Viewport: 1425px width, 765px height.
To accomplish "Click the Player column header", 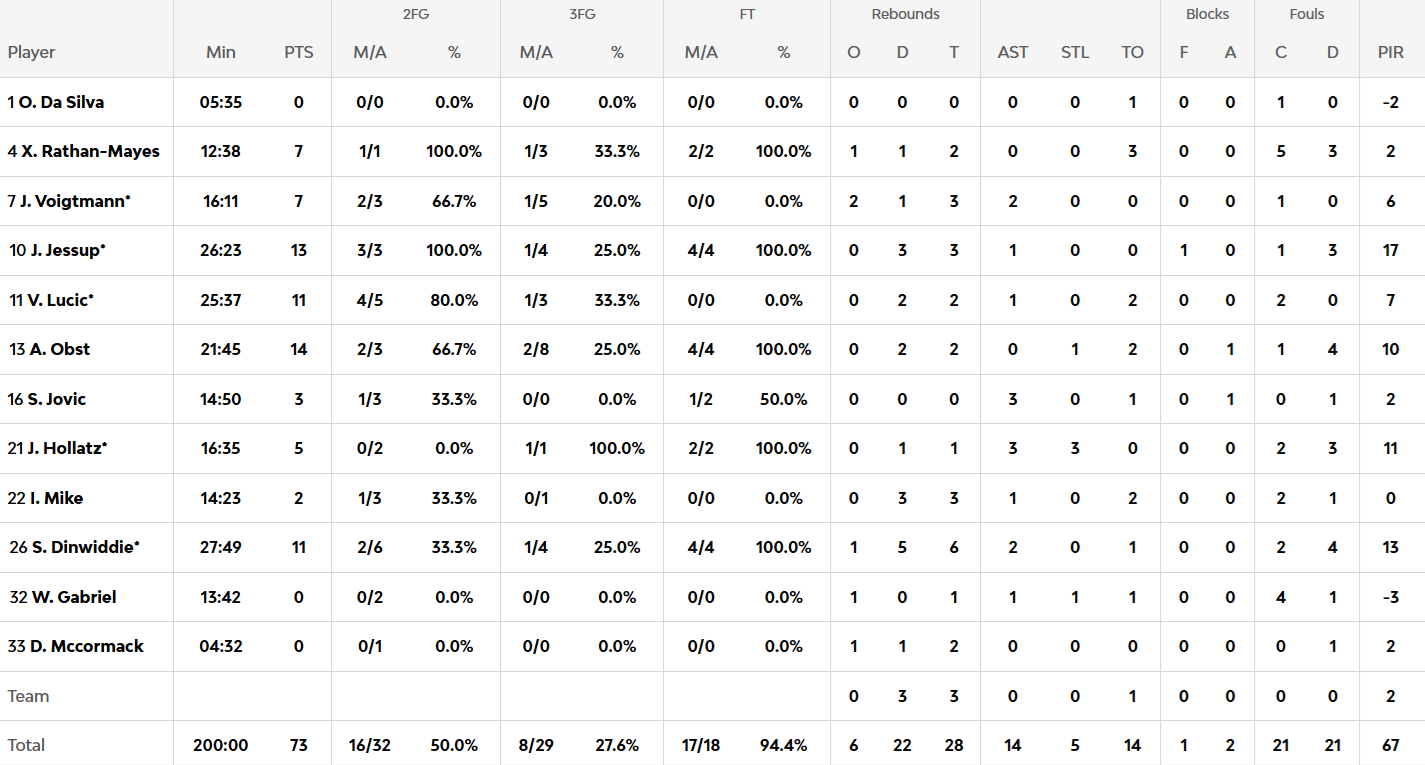I will point(32,52).
